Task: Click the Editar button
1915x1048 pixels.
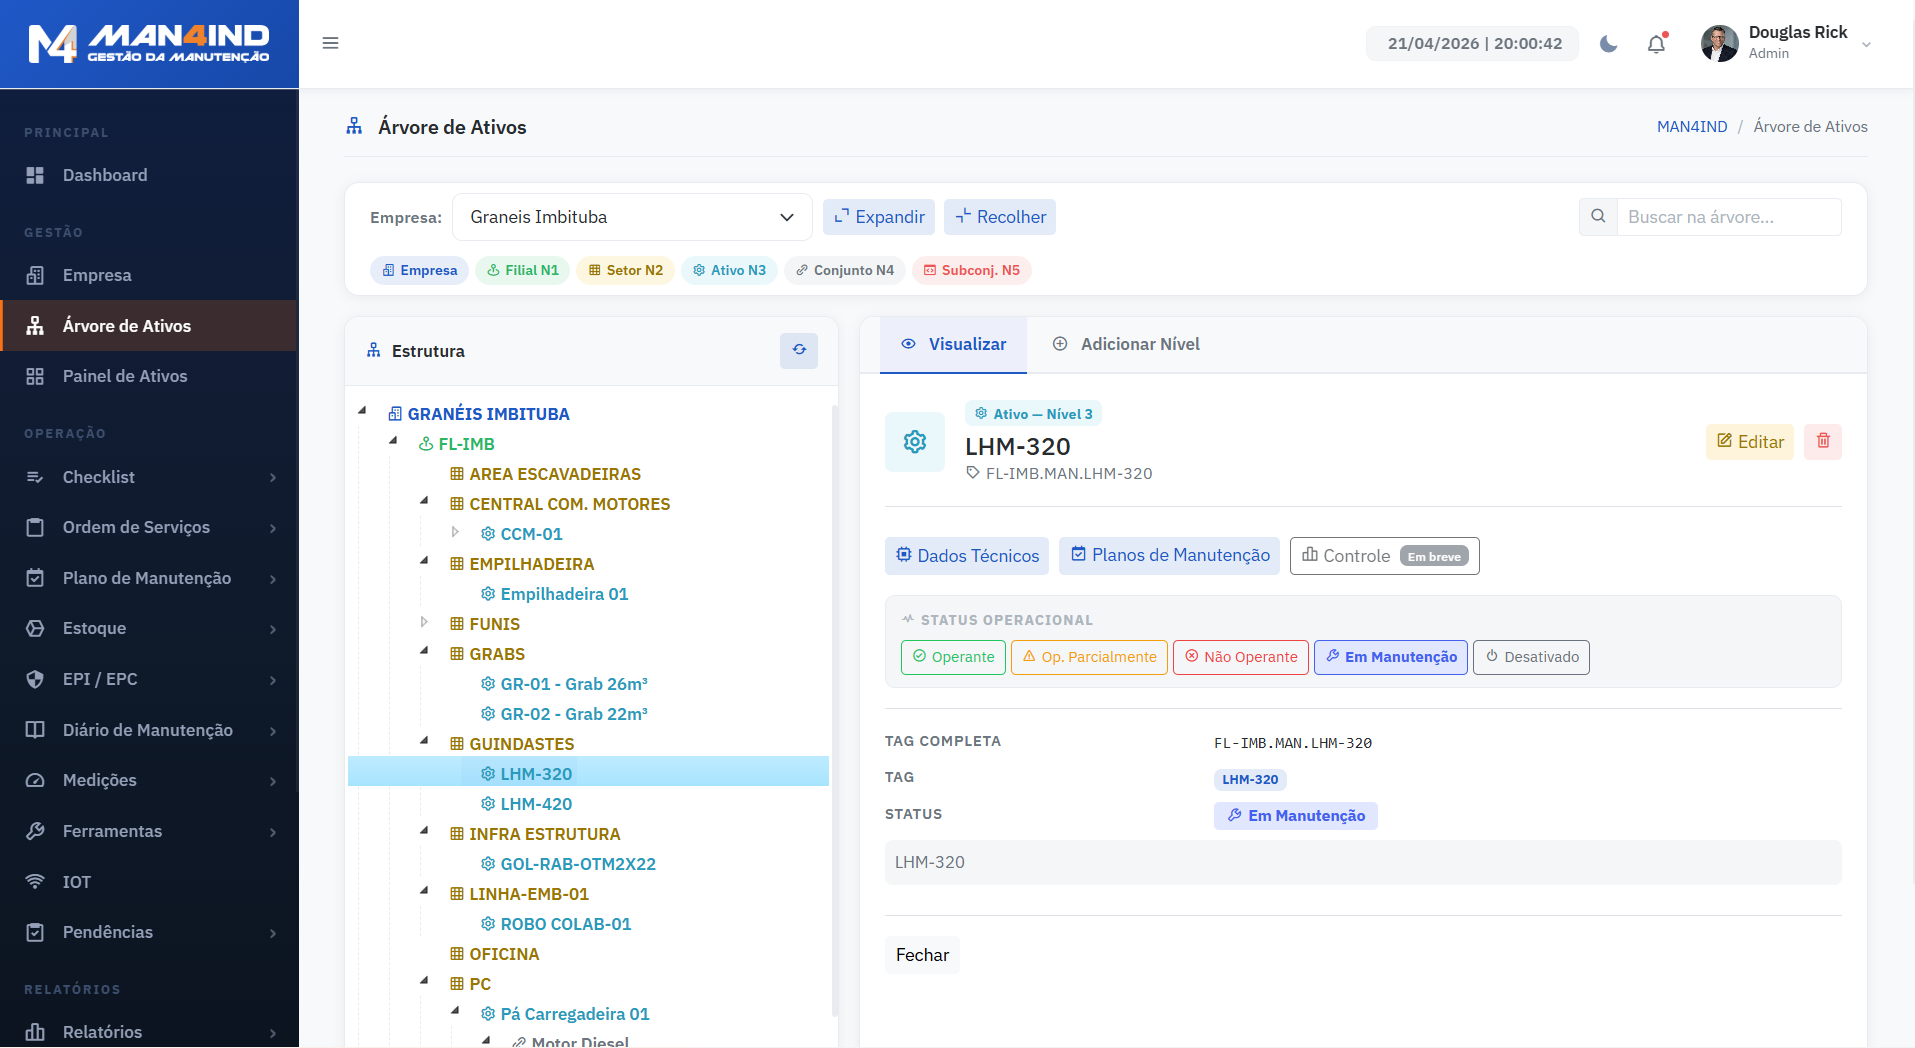Action: (1749, 441)
